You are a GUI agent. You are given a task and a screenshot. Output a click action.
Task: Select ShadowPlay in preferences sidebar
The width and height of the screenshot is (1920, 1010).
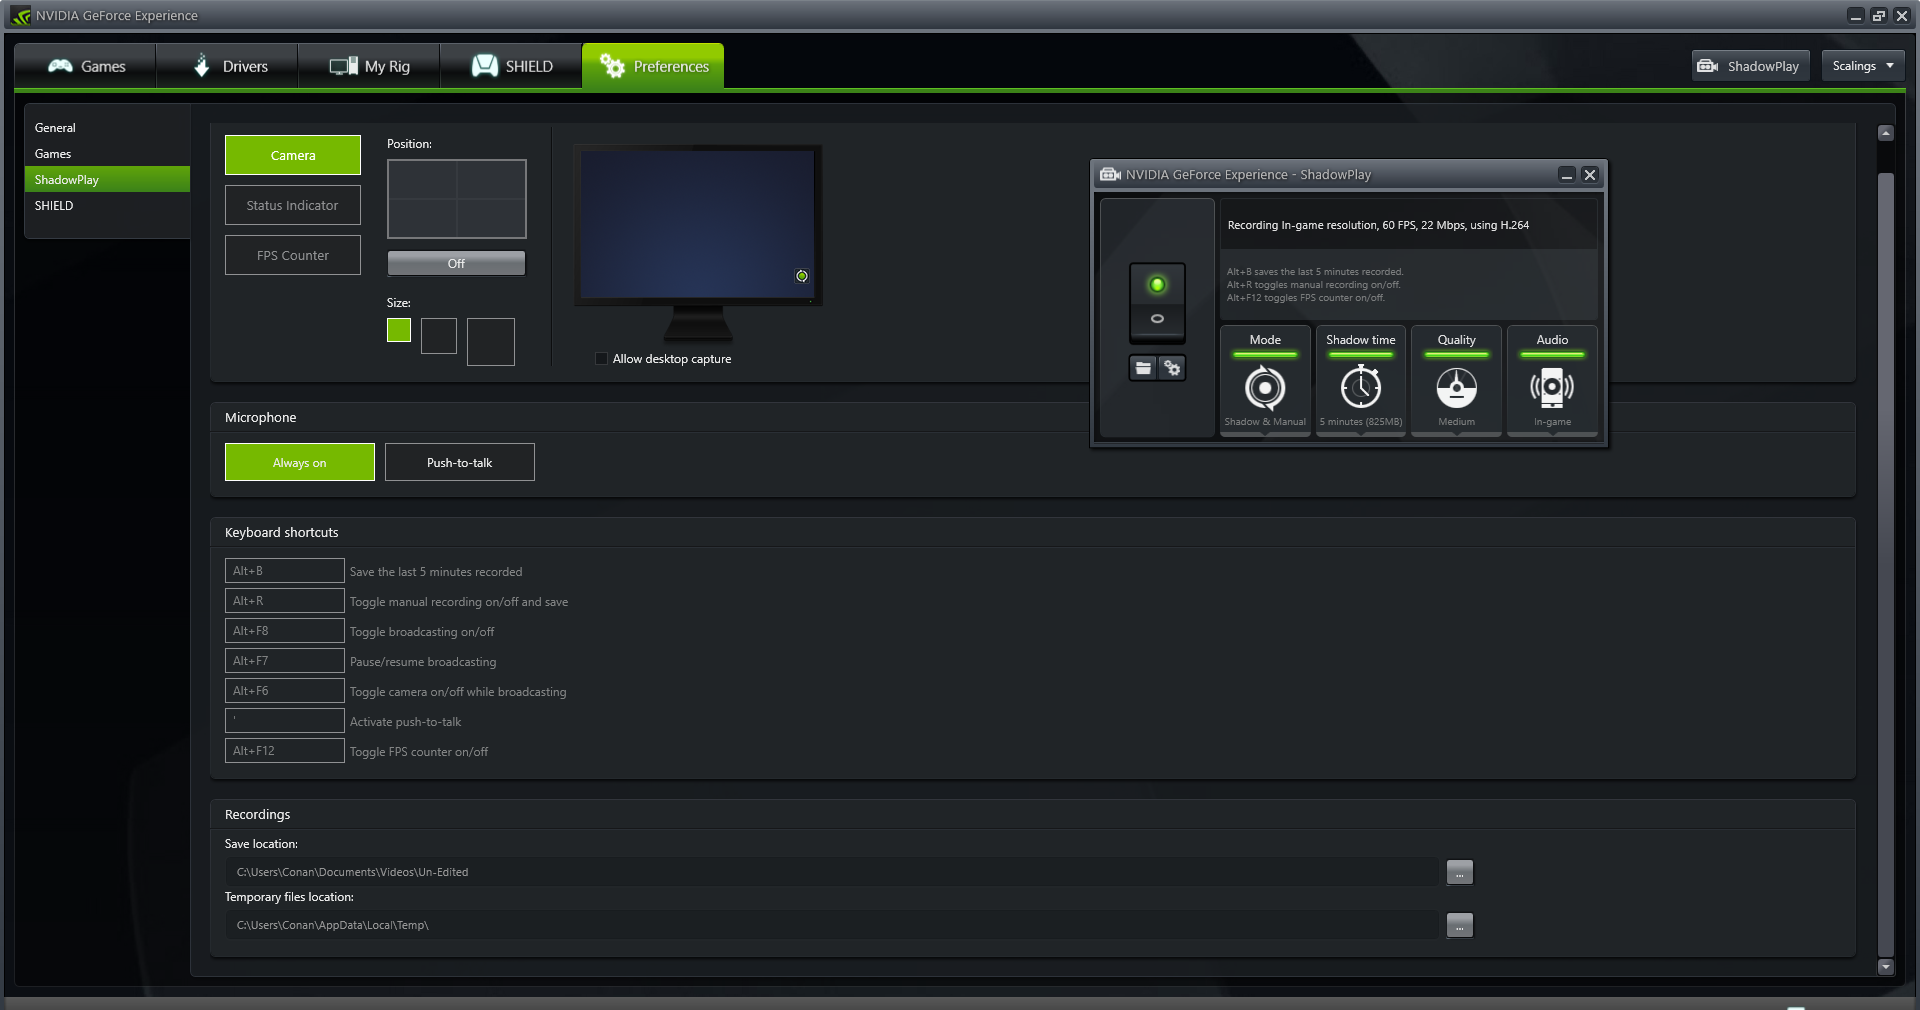(x=107, y=180)
